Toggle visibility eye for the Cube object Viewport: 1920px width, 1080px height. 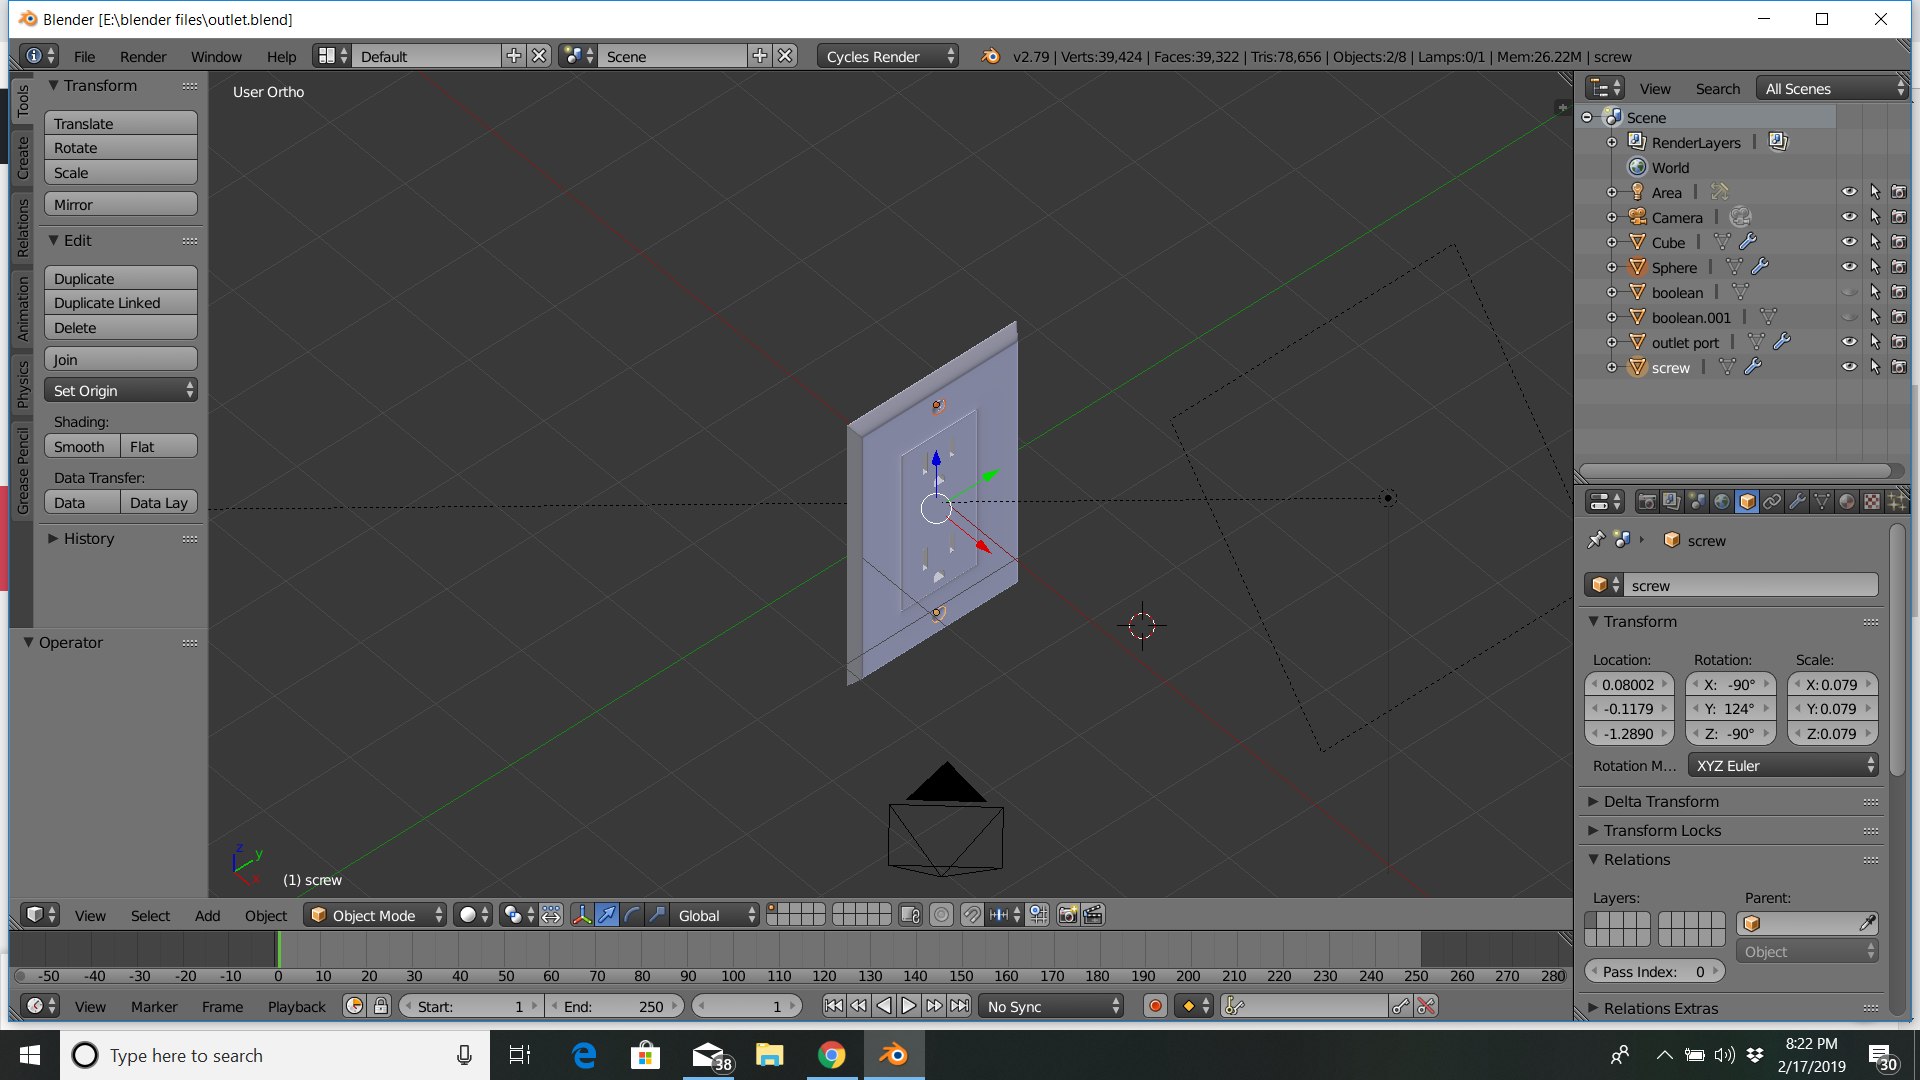(x=1849, y=242)
